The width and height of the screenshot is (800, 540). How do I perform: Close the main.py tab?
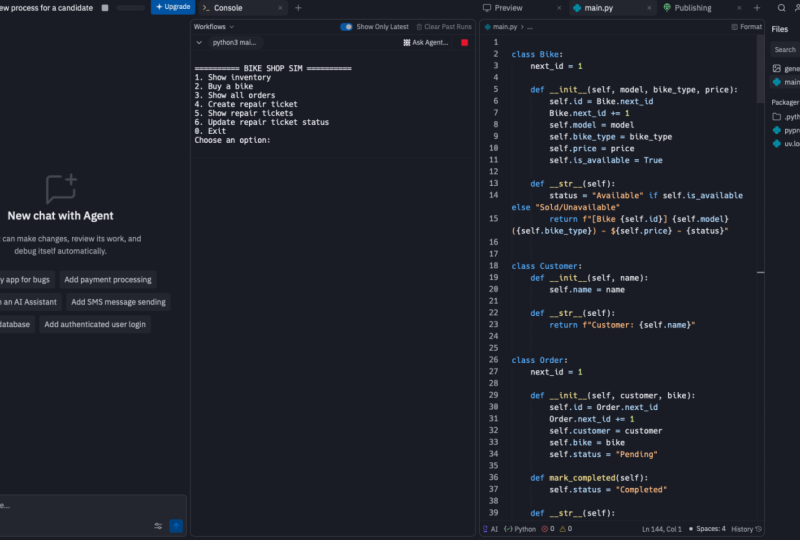(x=649, y=8)
